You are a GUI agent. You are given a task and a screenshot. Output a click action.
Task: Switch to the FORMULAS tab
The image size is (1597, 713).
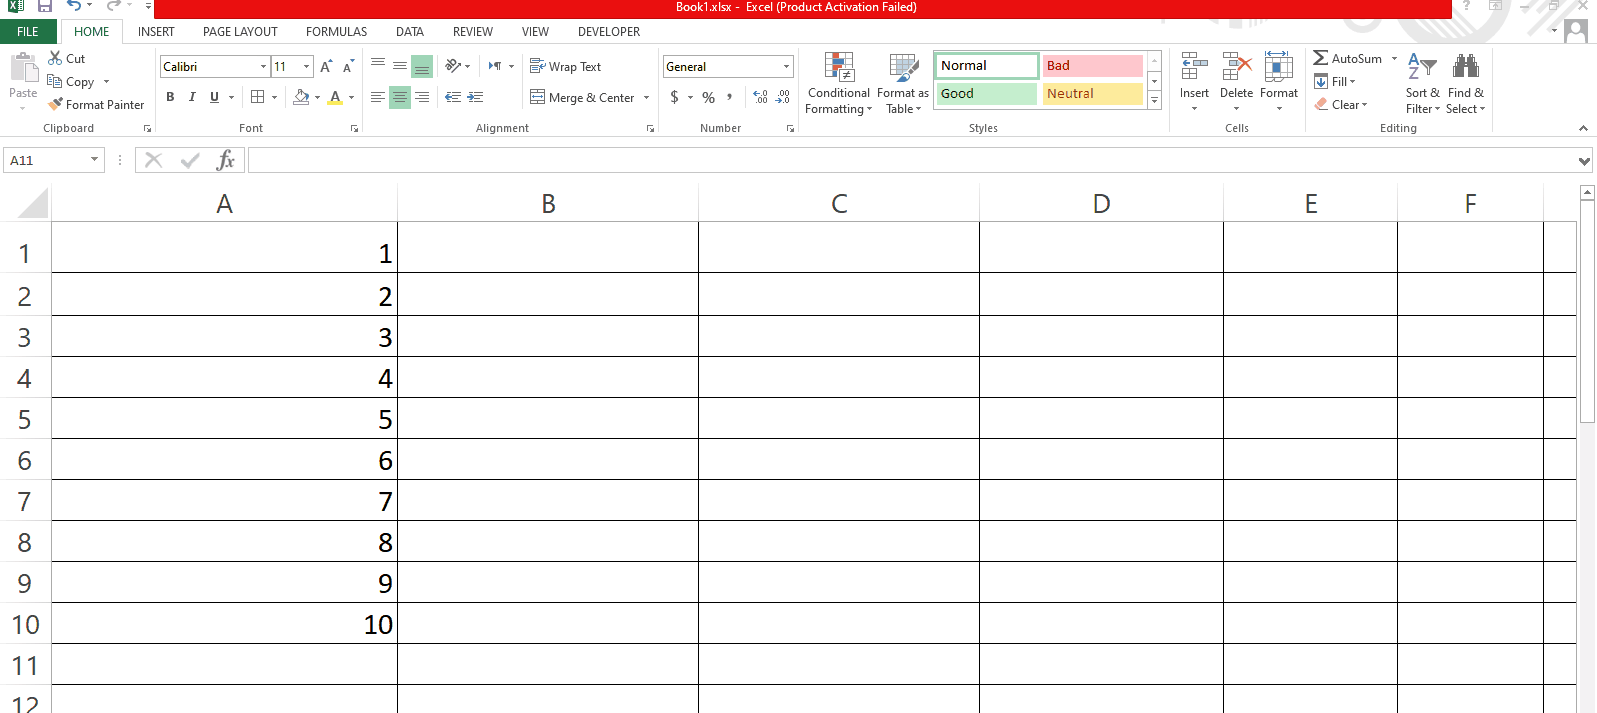click(x=336, y=32)
